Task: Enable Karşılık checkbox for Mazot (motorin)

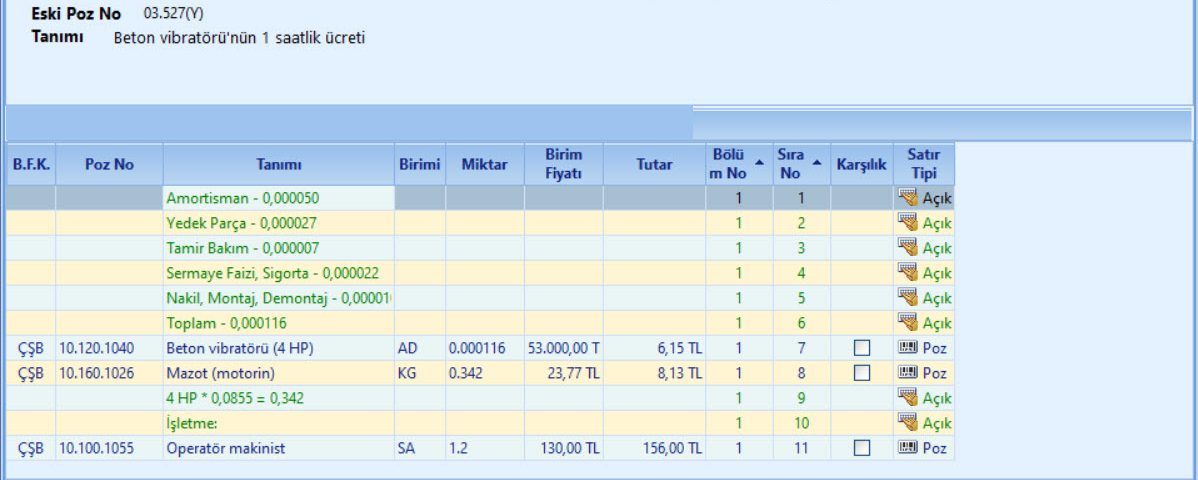Action: [862, 373]
